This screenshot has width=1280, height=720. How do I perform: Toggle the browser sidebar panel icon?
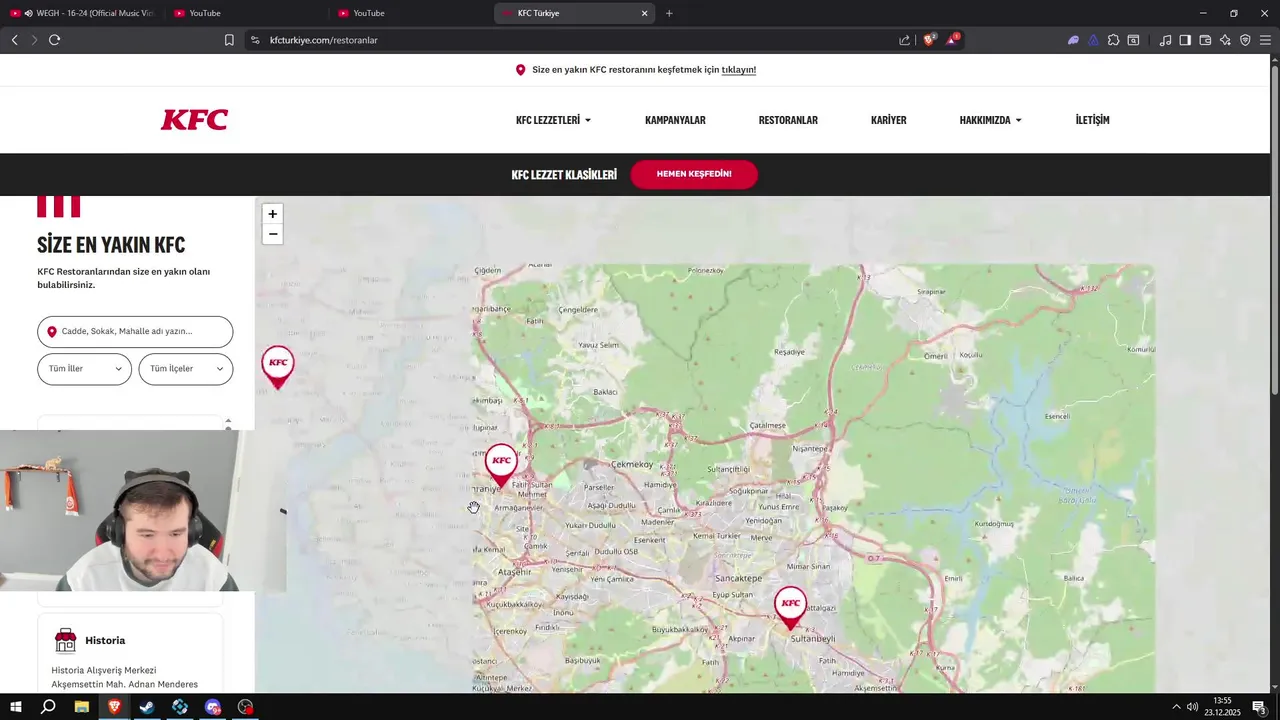1185,40
